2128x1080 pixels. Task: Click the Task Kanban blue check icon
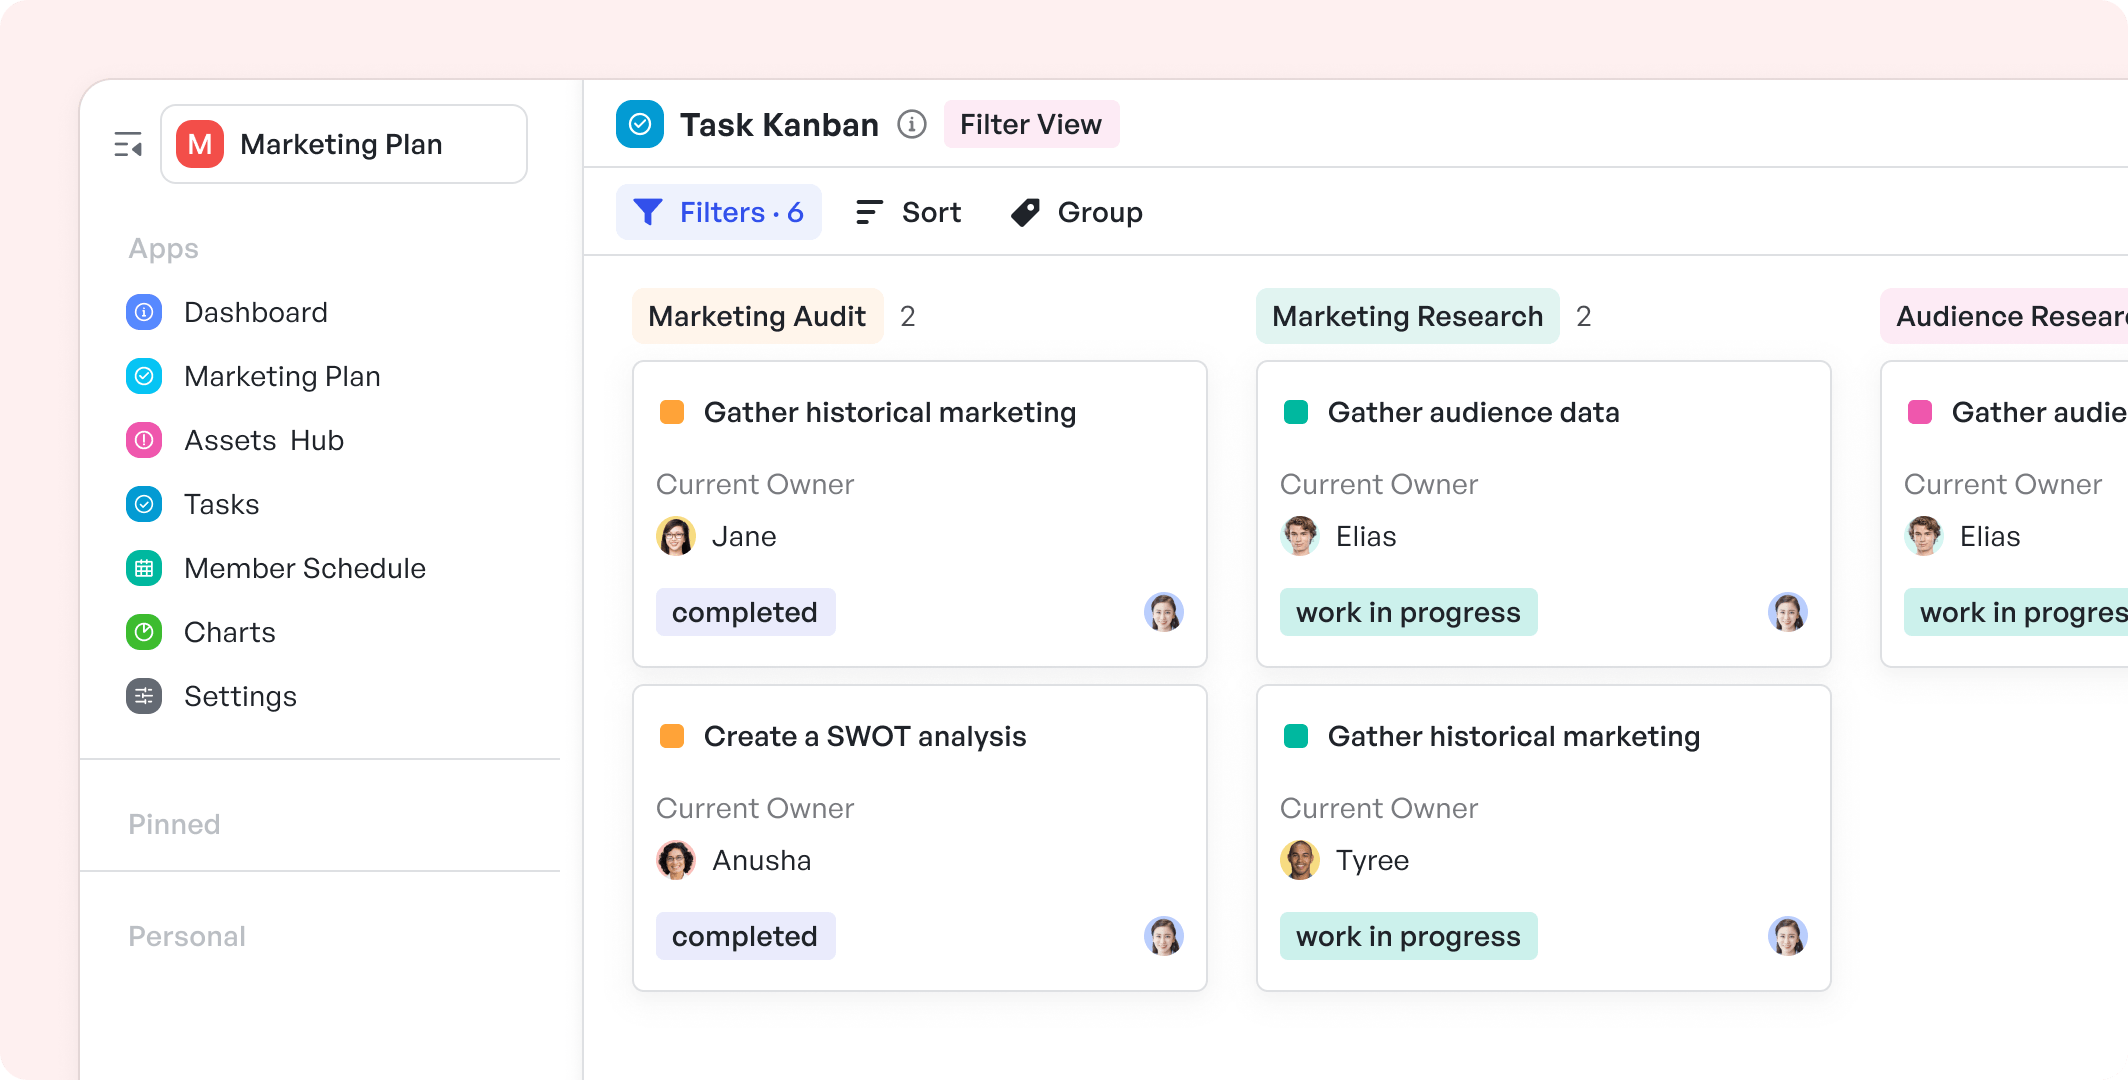click(x=640, y=124)
